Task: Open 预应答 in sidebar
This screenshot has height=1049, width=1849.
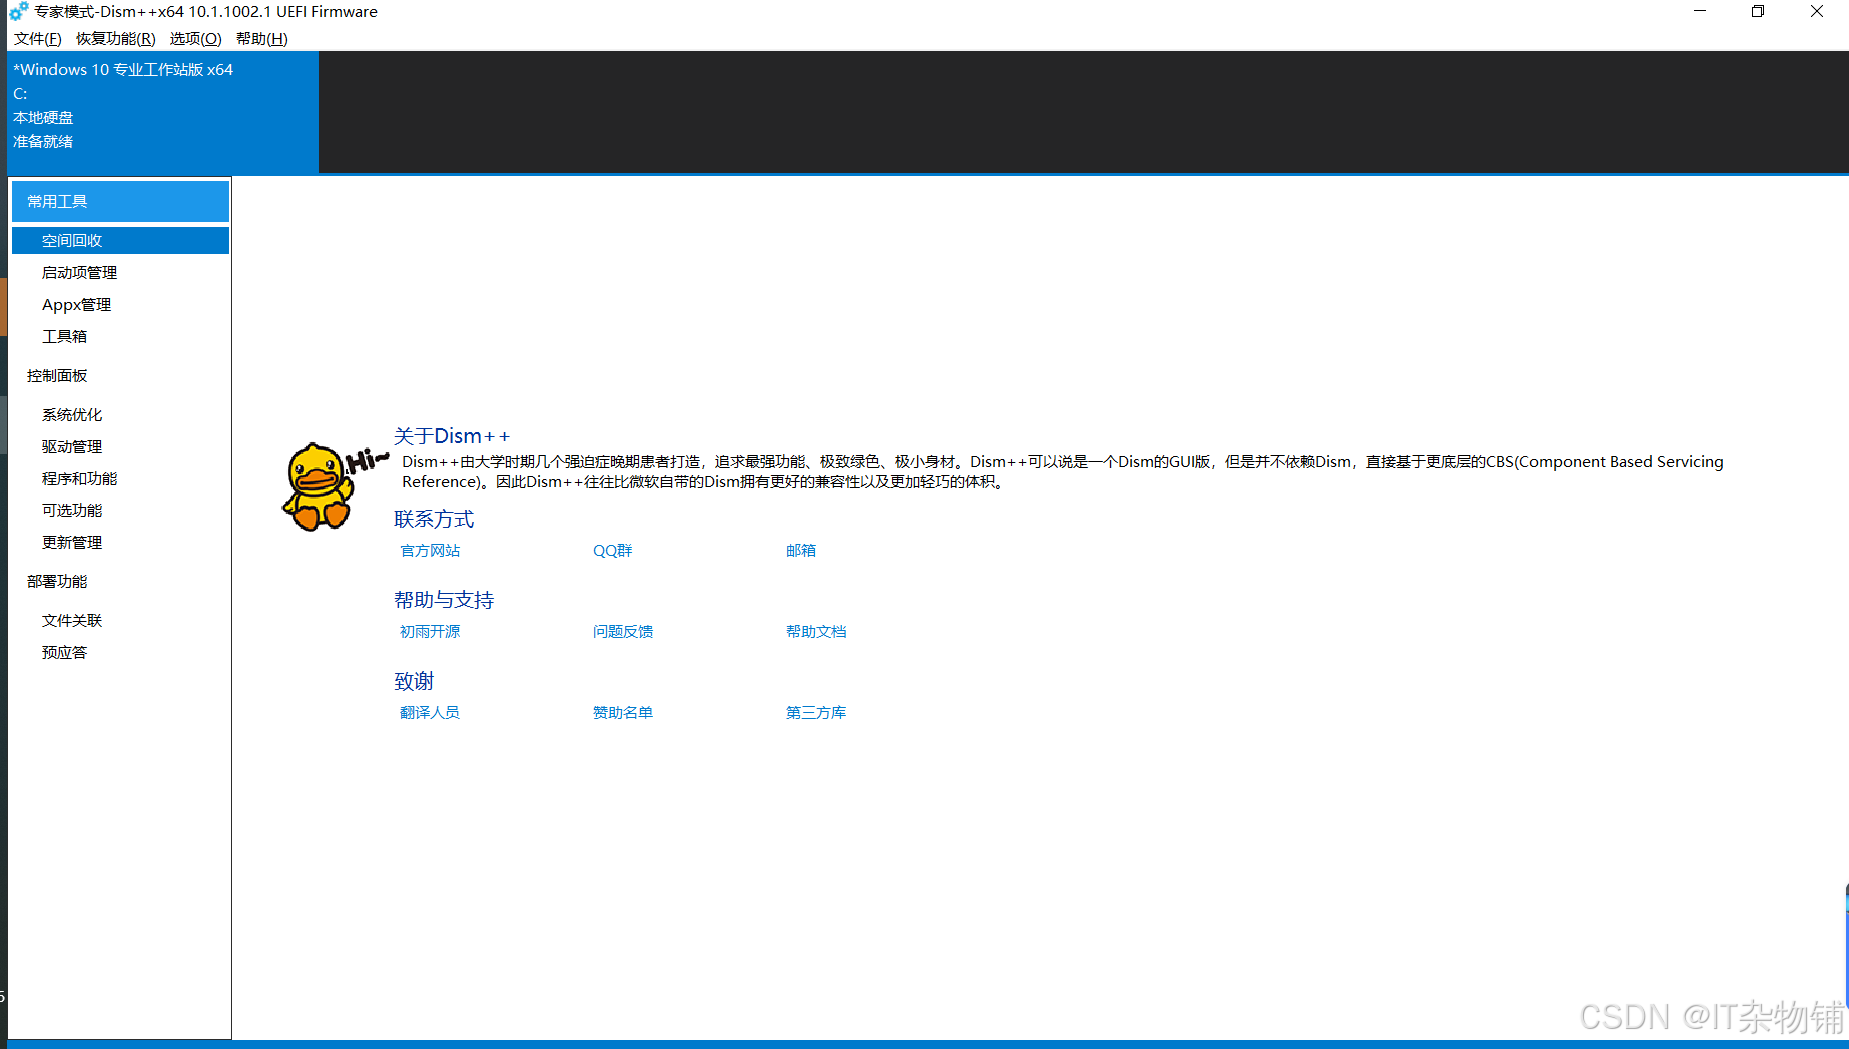Action: [x=120, y=652]
